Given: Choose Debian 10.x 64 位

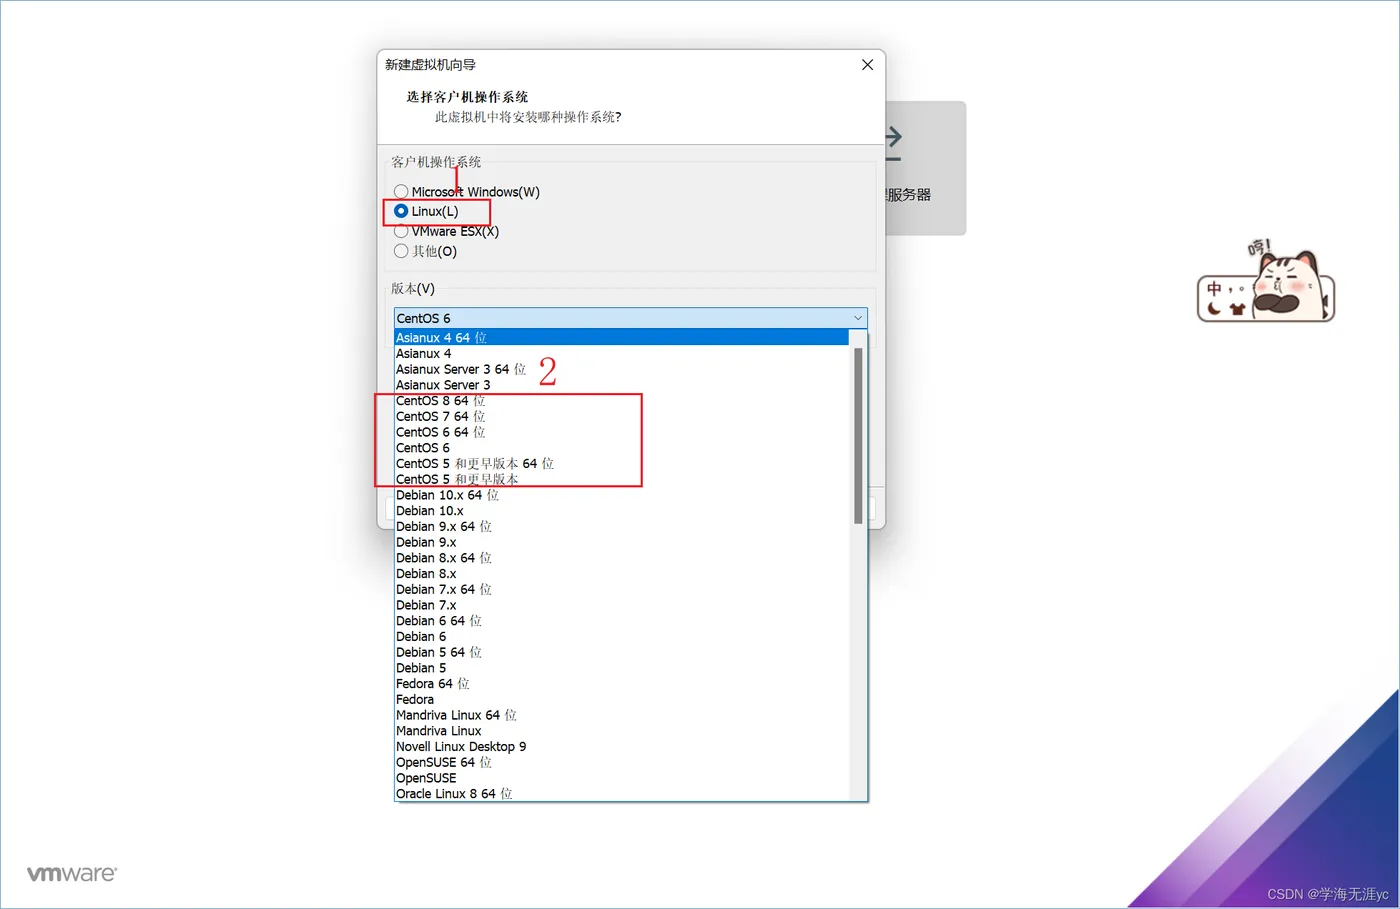Looking at the screenshot, I should 621,495.
